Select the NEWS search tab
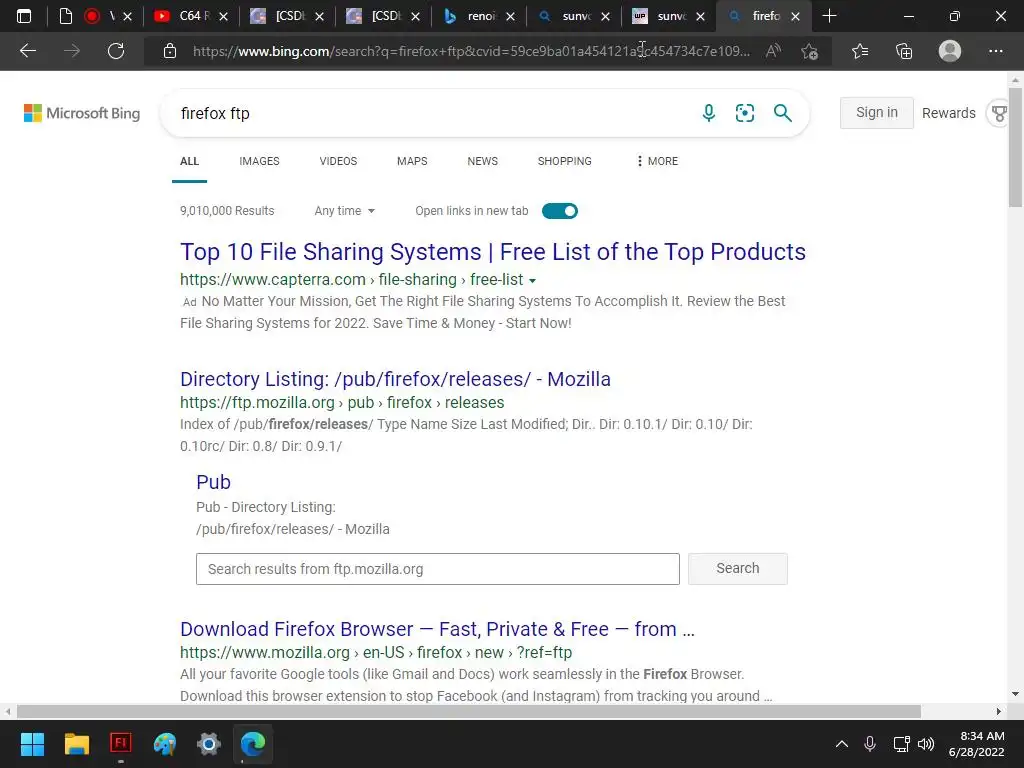 click(483, 161)
